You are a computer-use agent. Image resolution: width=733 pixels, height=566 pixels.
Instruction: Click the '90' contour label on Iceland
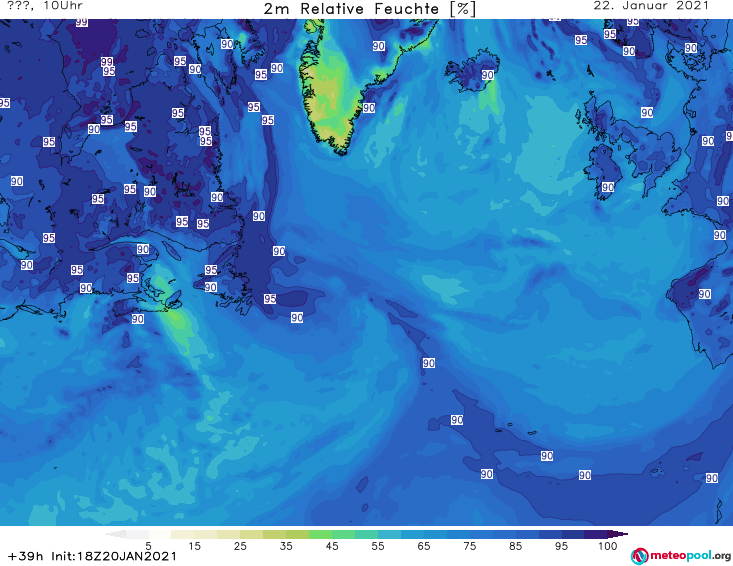point(488,75)
